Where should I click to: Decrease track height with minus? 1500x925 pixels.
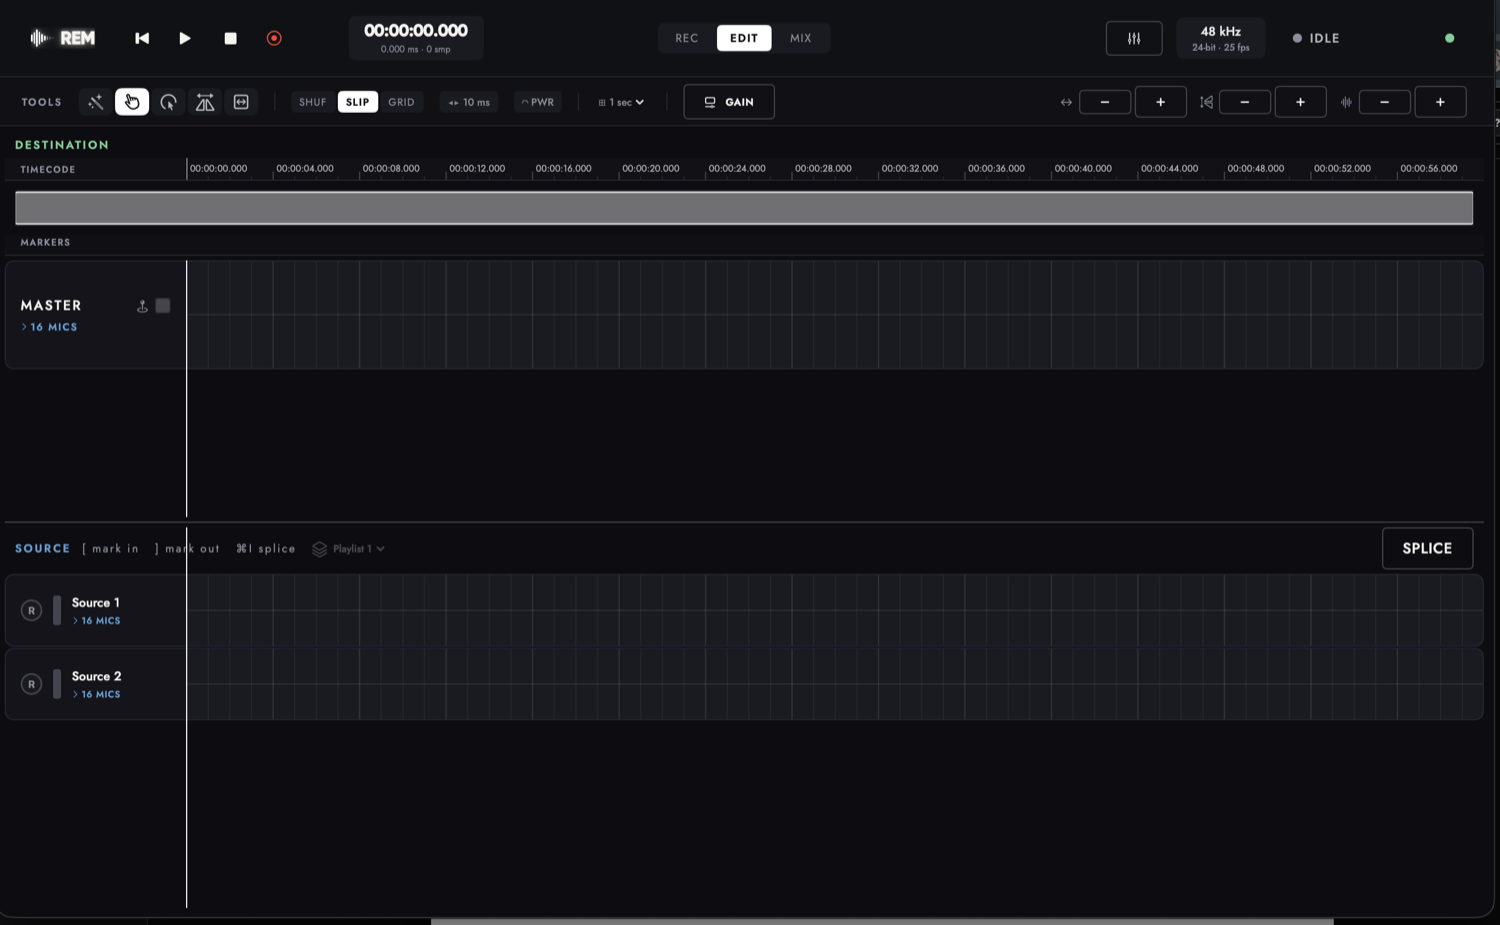point(1245,102)
